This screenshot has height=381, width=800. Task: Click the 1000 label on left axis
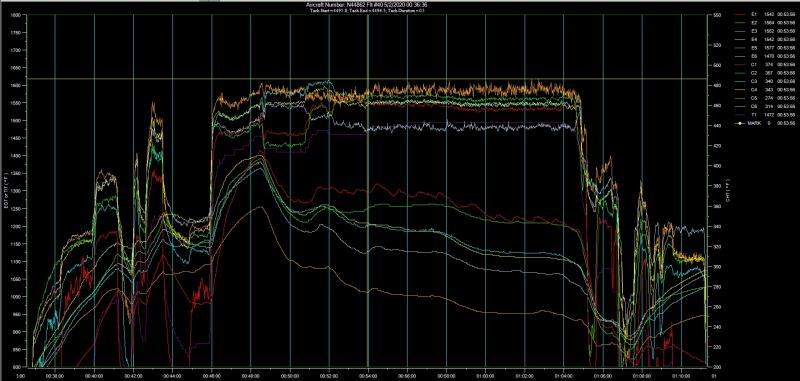point(15,297)
